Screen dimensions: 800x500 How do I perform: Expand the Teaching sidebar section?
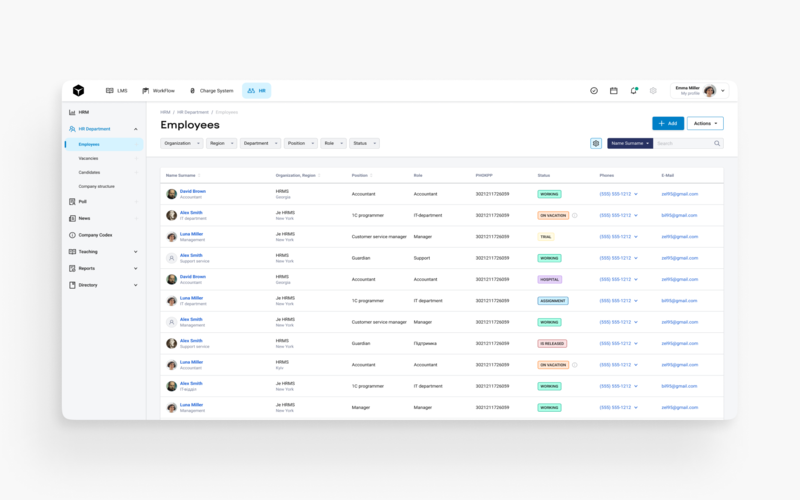pyautogui.click(x=136, y=252)
